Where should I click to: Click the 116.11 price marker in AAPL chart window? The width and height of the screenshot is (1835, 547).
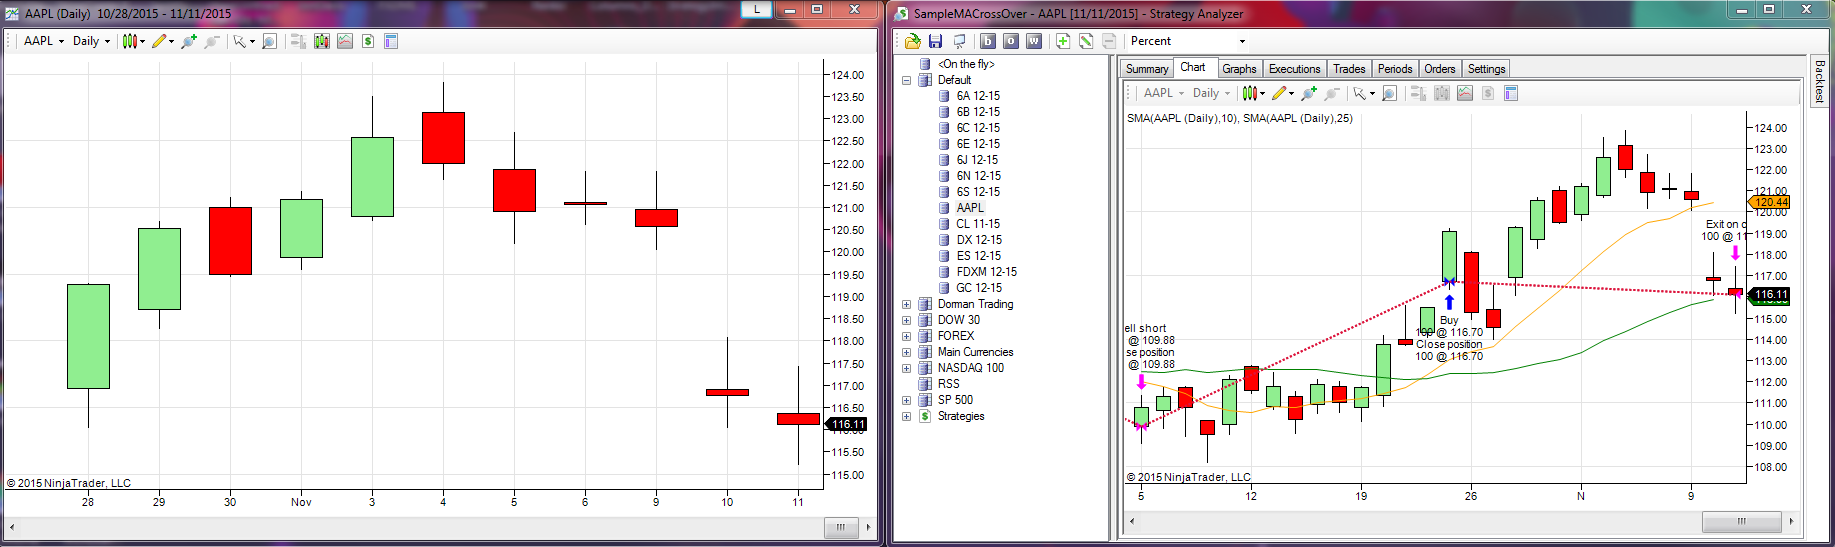click(848, 424)
